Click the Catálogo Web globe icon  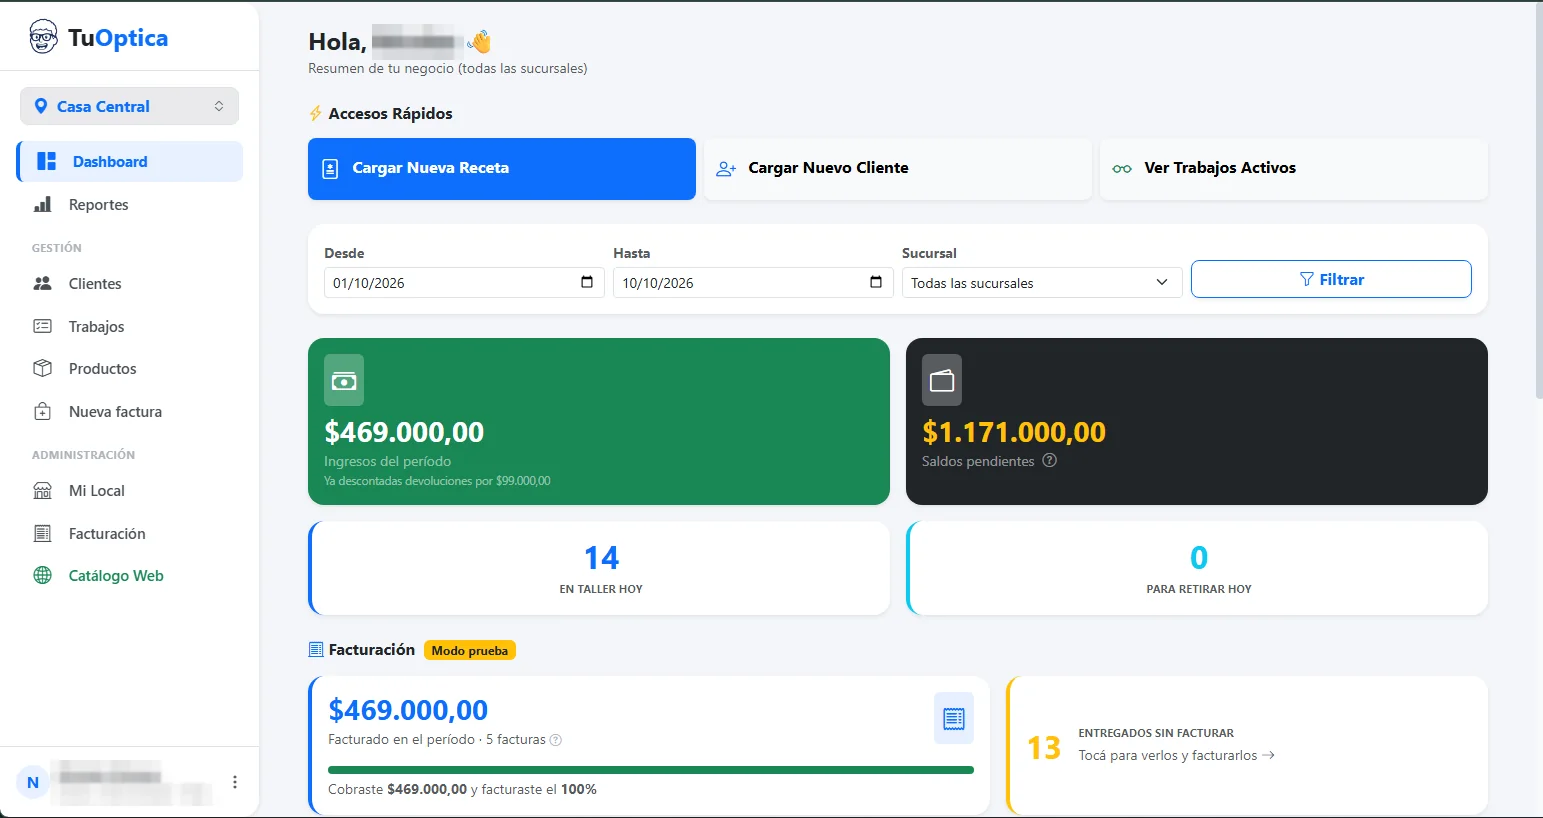point(43,575)
